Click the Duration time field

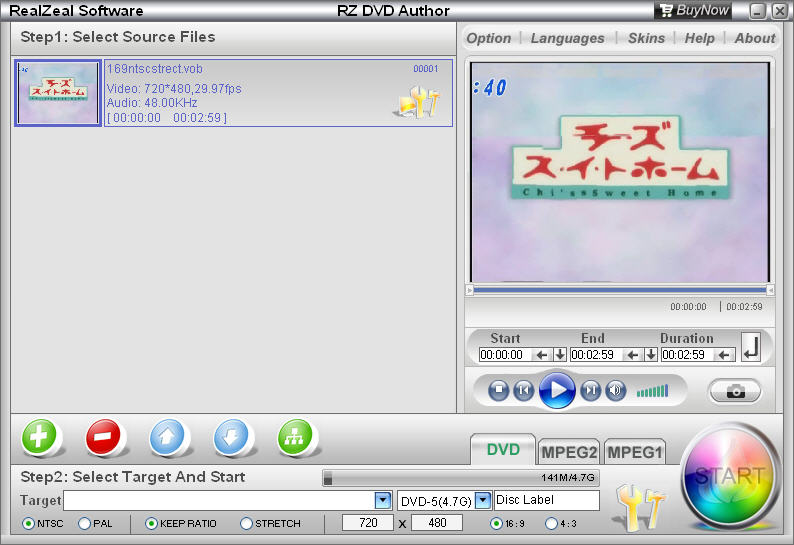coord(688,355)
